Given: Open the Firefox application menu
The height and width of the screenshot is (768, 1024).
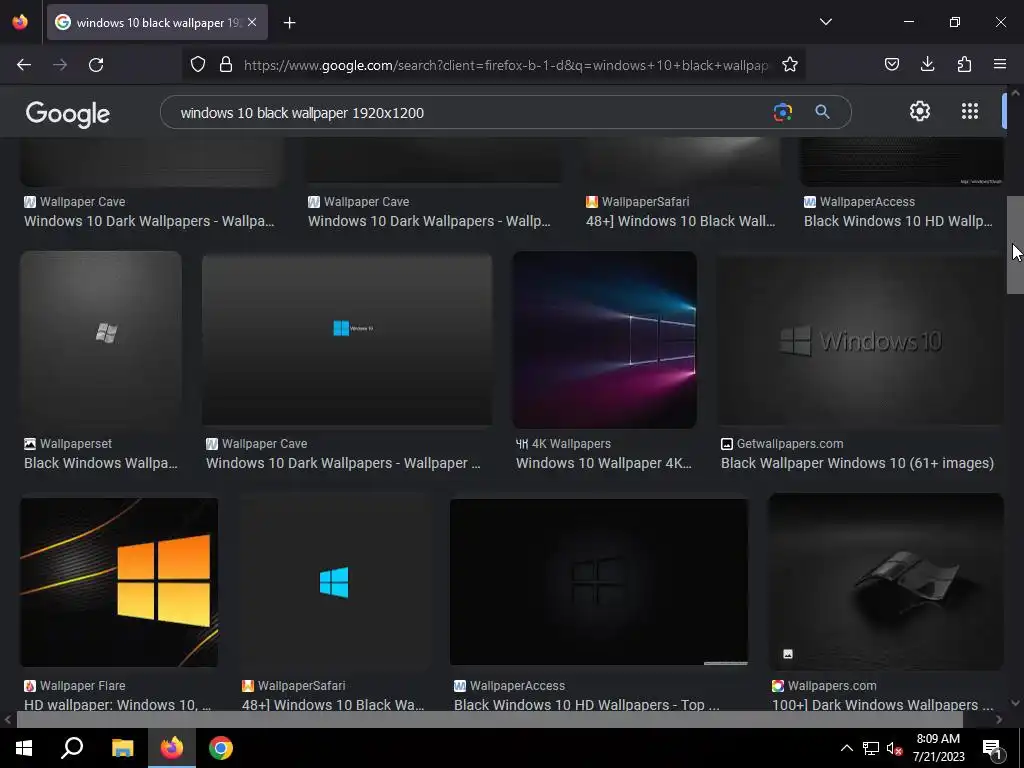Looking at the screenshot, I should pos(1000,64).
